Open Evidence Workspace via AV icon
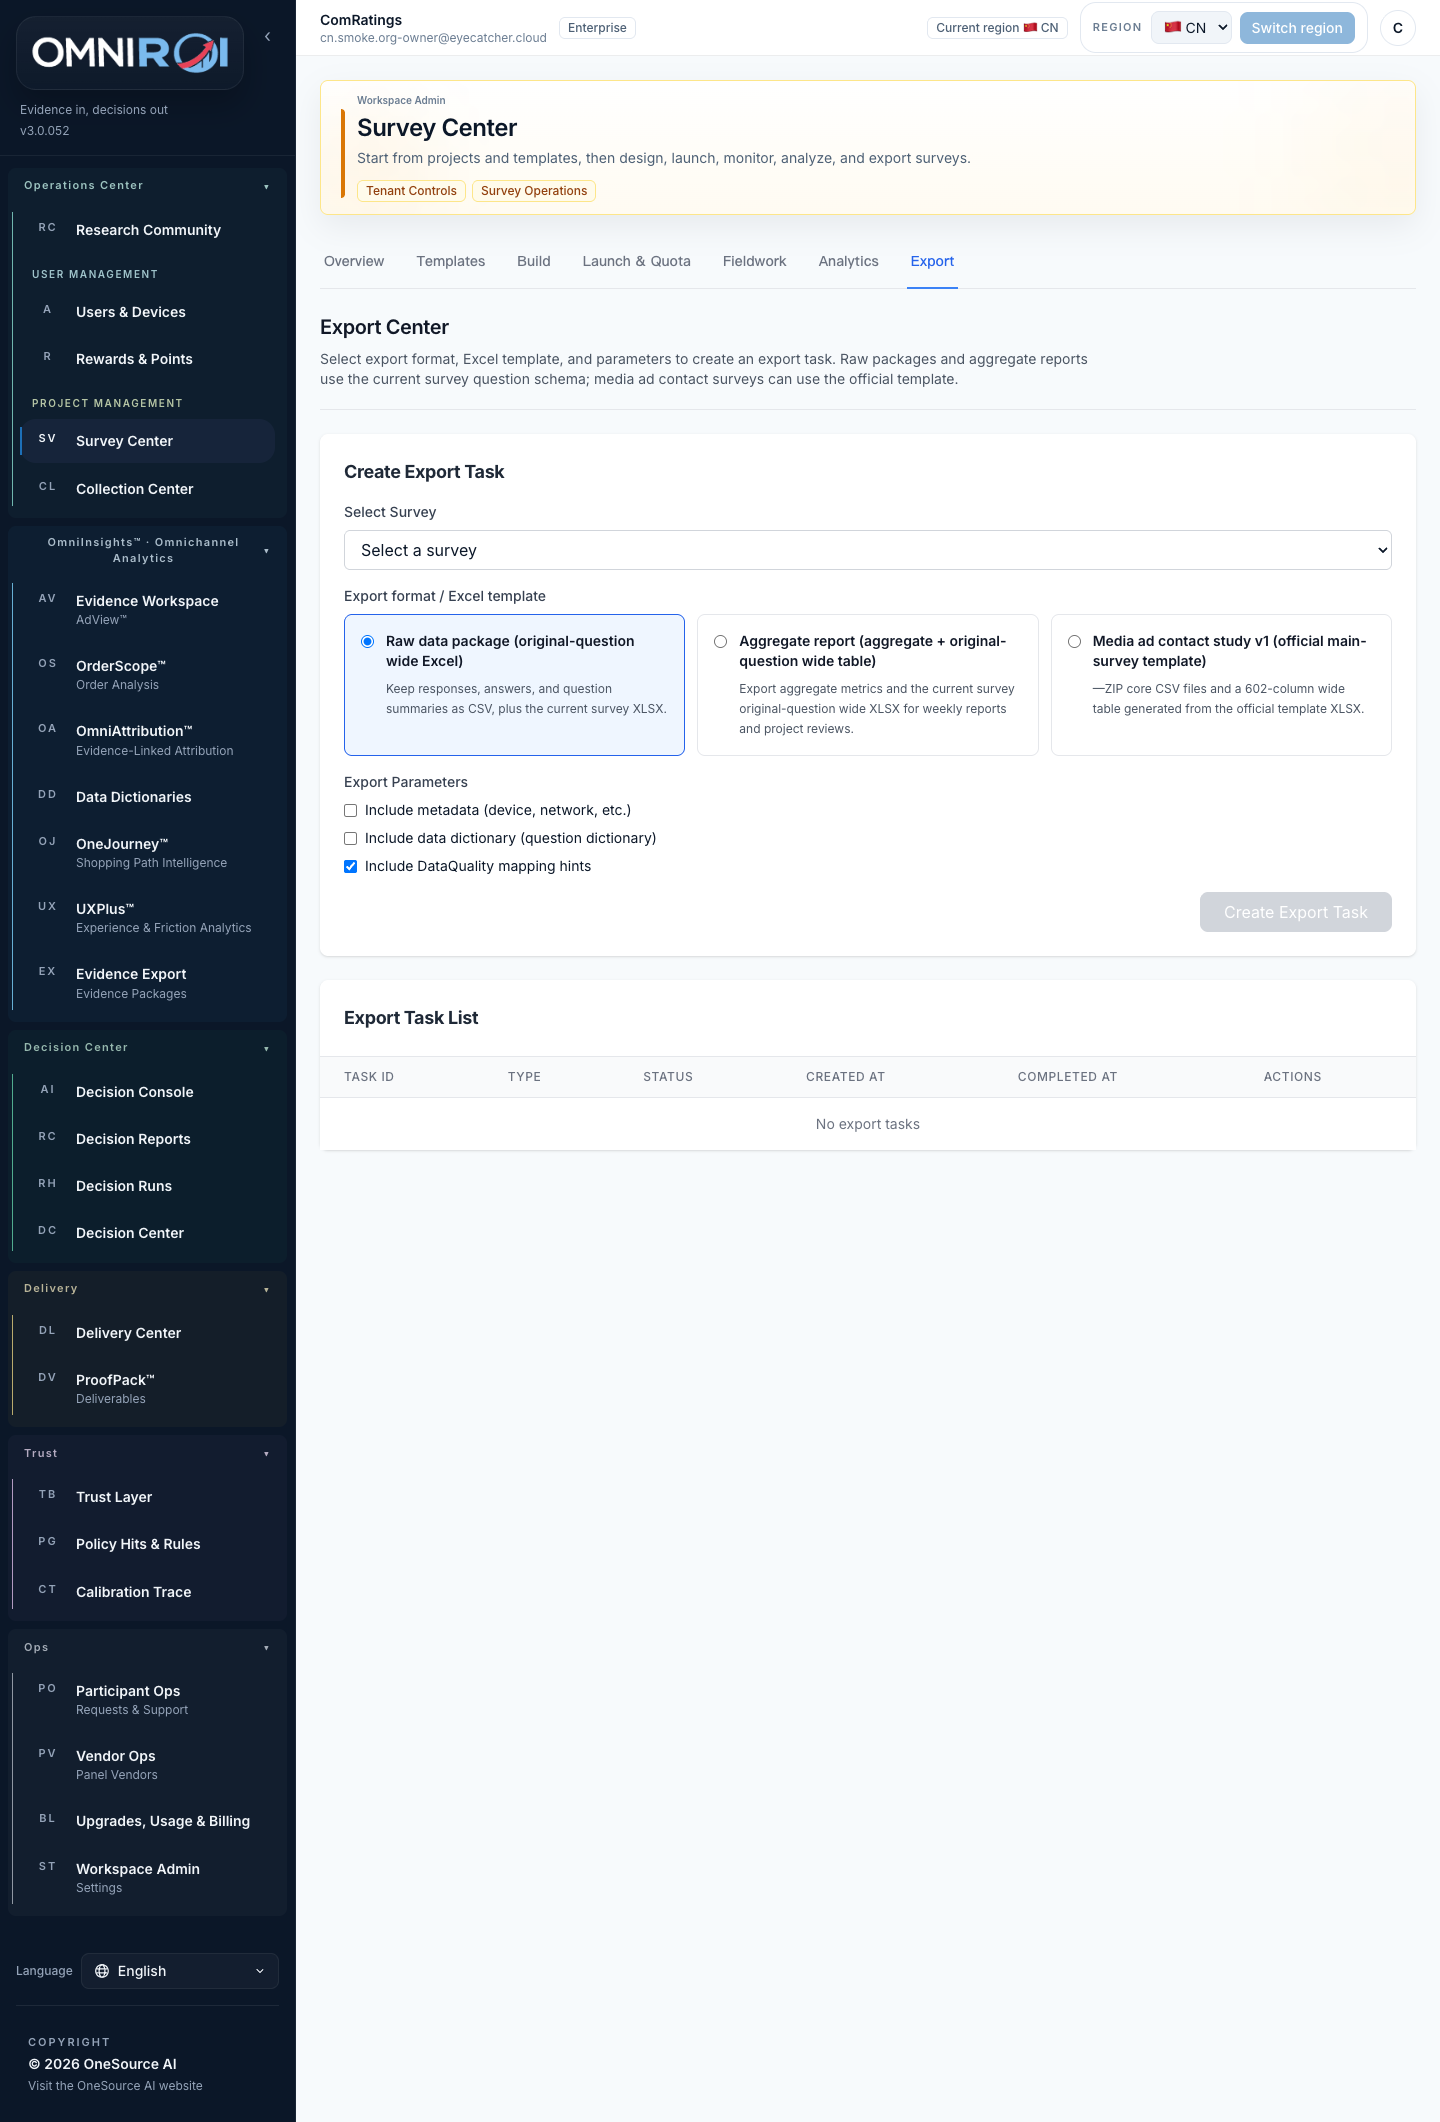Viewport: 1440px width, 2122px height. (x=47, y=599)
